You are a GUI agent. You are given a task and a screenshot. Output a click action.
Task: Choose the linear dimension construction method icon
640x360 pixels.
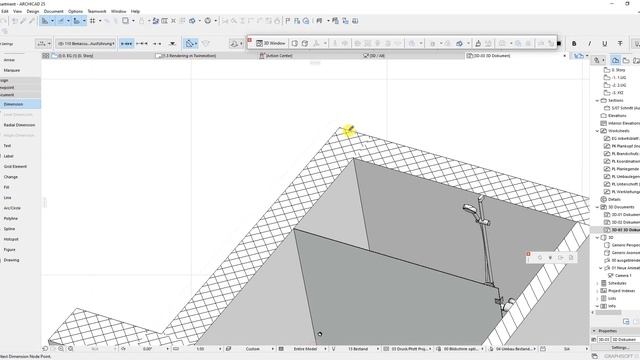pyautogui.click(x=127, y=43)
